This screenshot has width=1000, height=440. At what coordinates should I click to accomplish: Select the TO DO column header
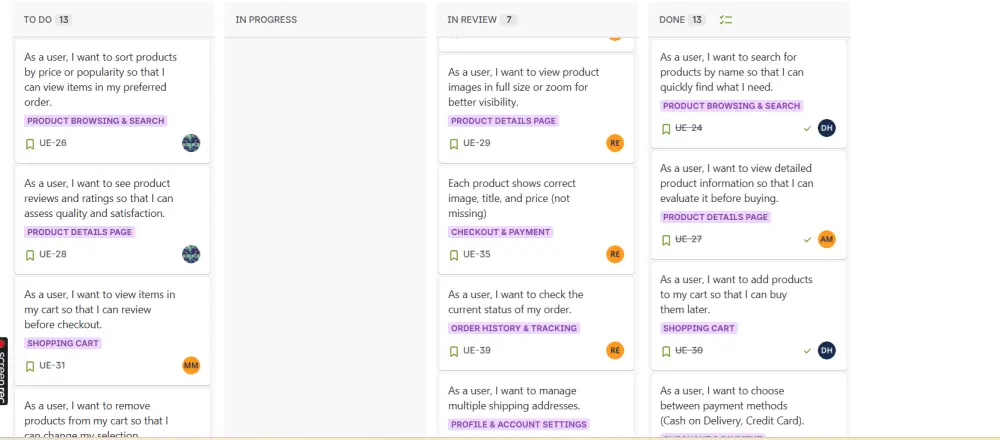[x=38, y=20]
